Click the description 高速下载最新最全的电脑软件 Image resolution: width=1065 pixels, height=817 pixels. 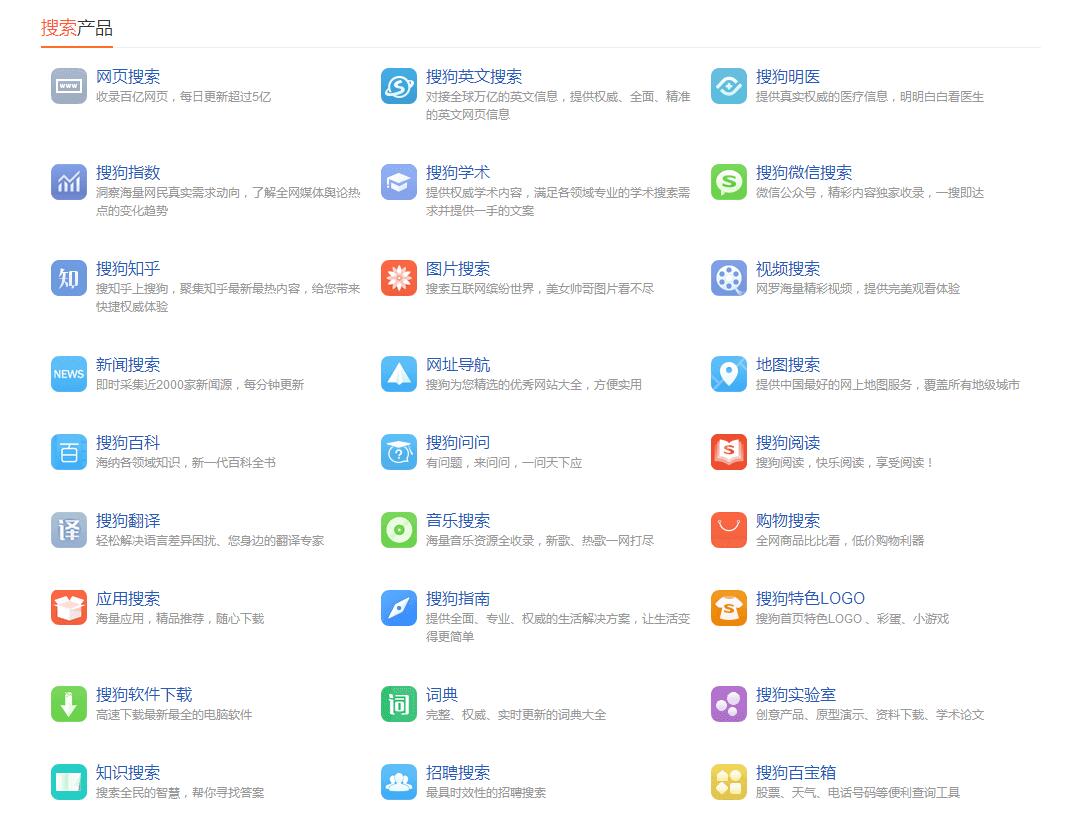(174, 714)
